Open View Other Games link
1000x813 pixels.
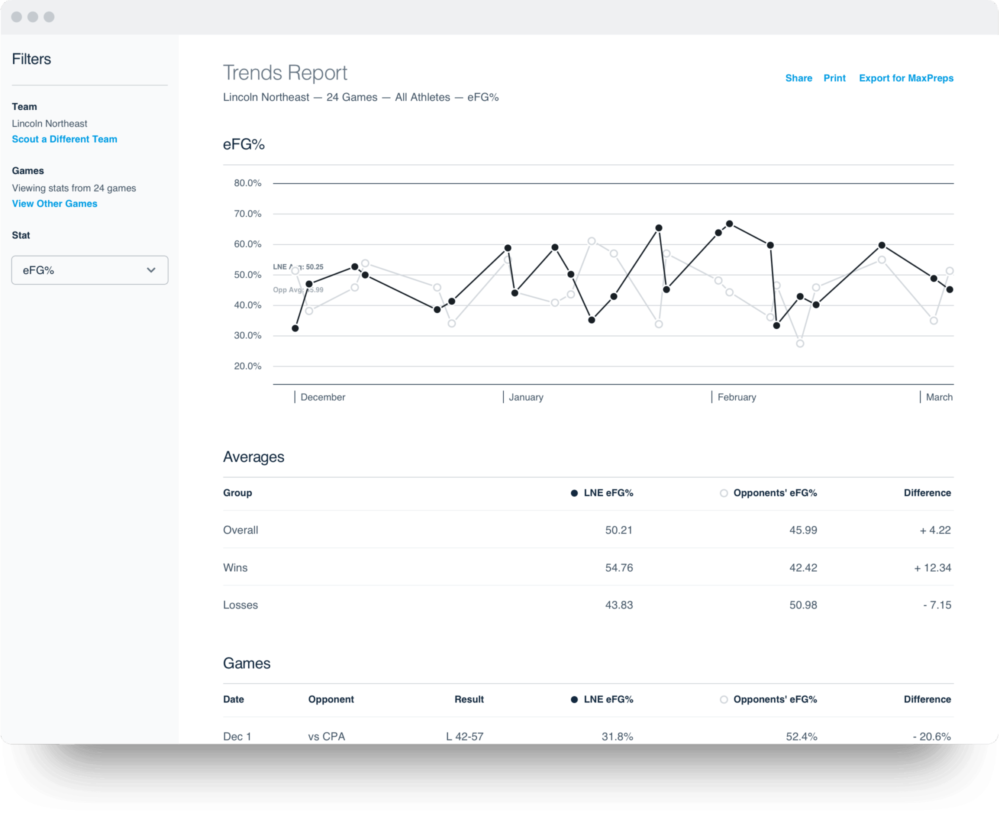54,204
